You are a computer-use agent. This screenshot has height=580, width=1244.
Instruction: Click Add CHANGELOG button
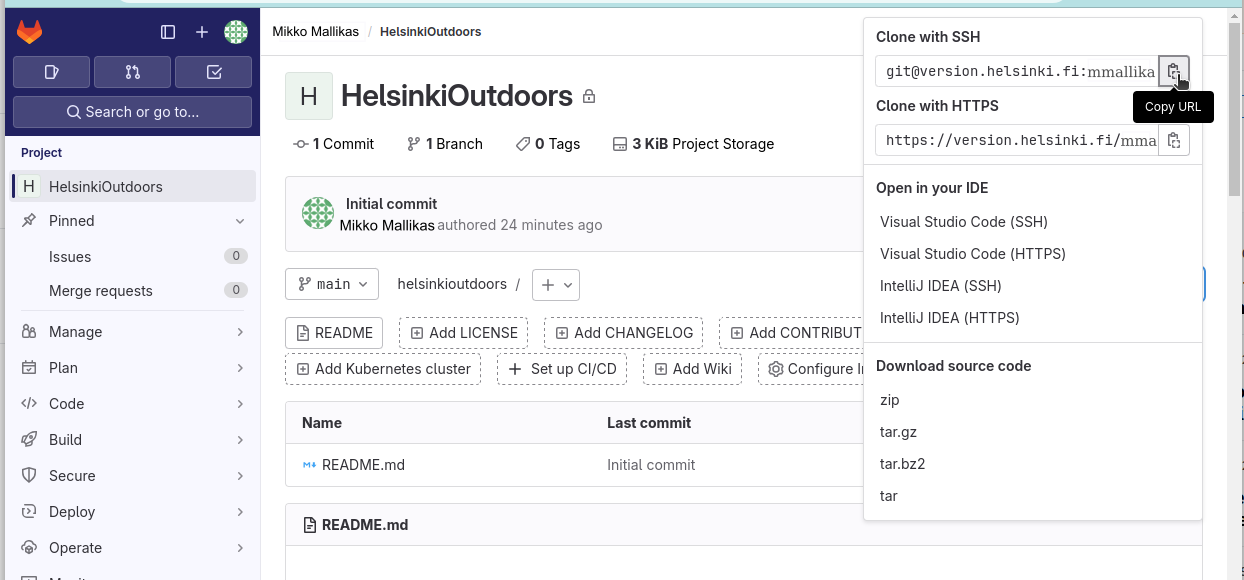(x=624, y=333)
